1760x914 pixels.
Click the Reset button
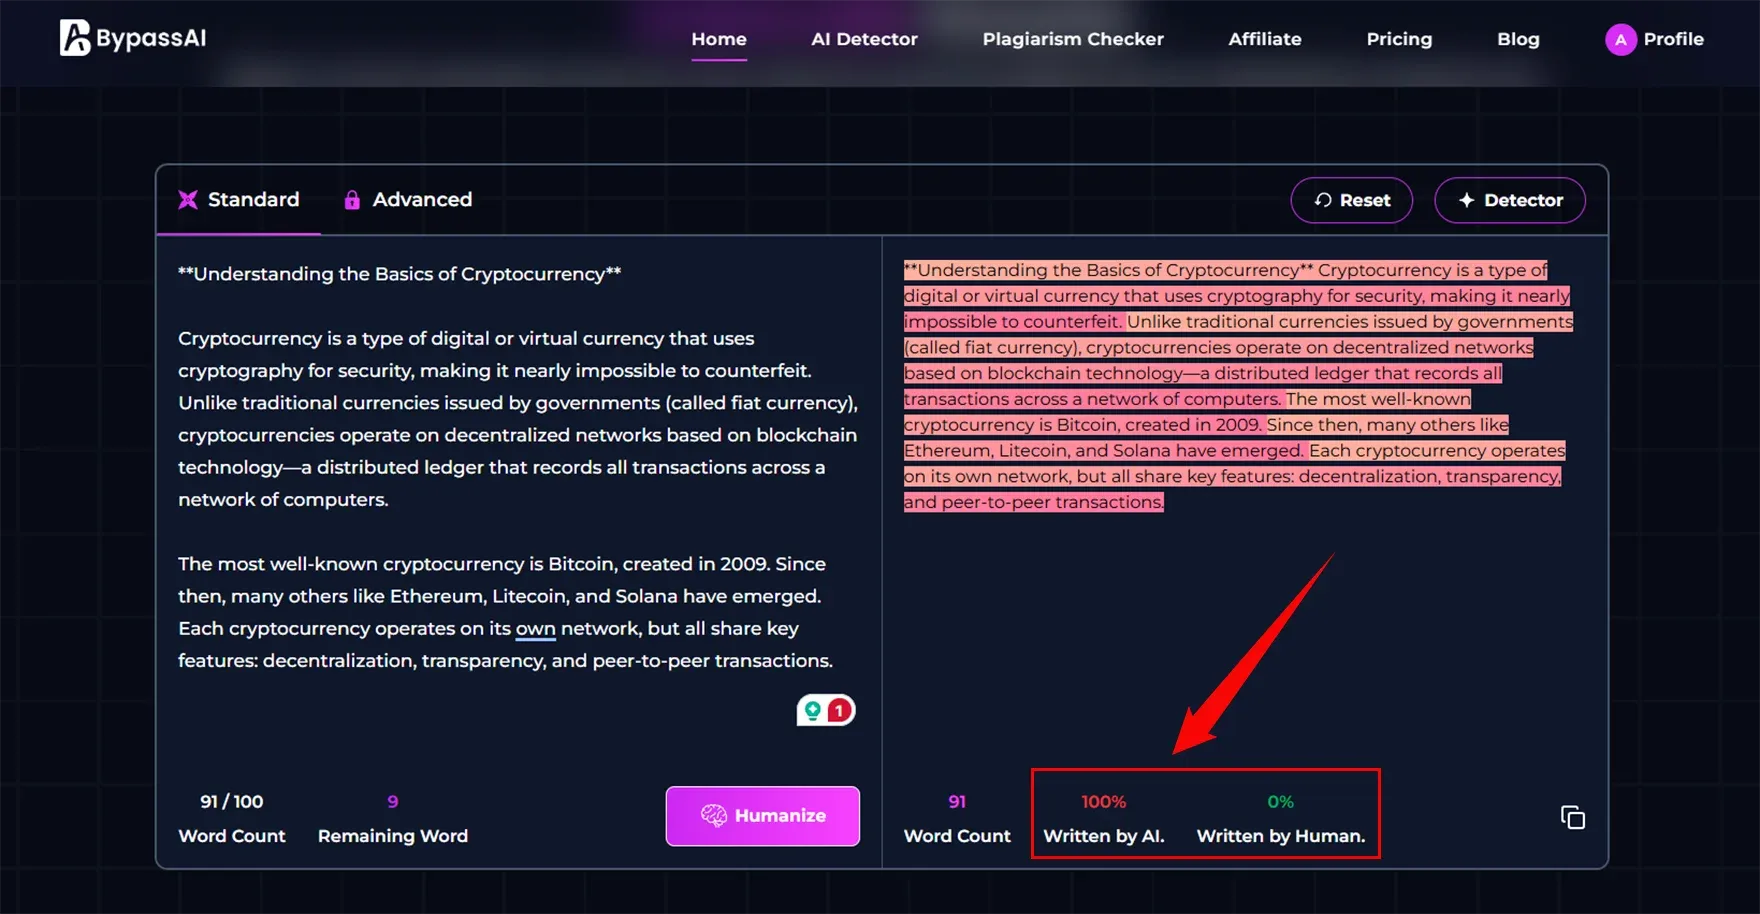tap(1351, 200)
